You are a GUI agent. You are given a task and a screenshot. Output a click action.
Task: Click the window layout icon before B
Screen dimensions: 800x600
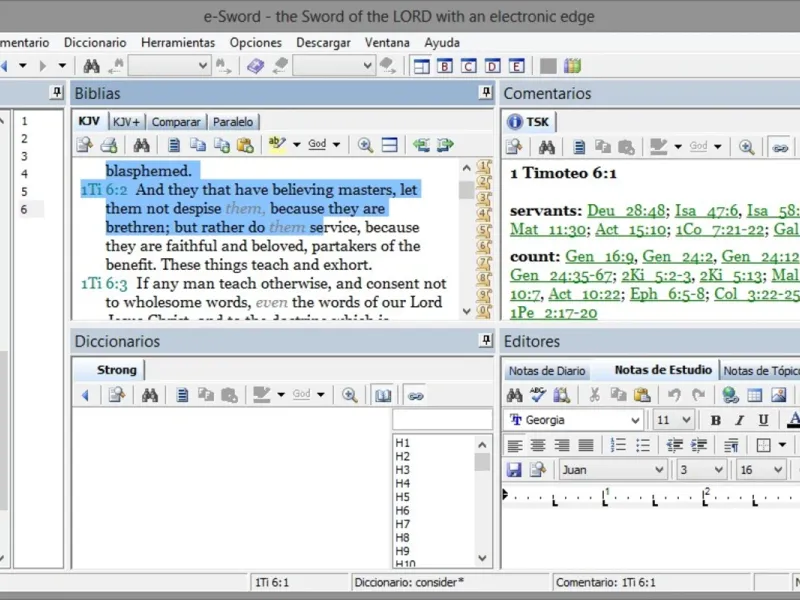pos(421,66)
